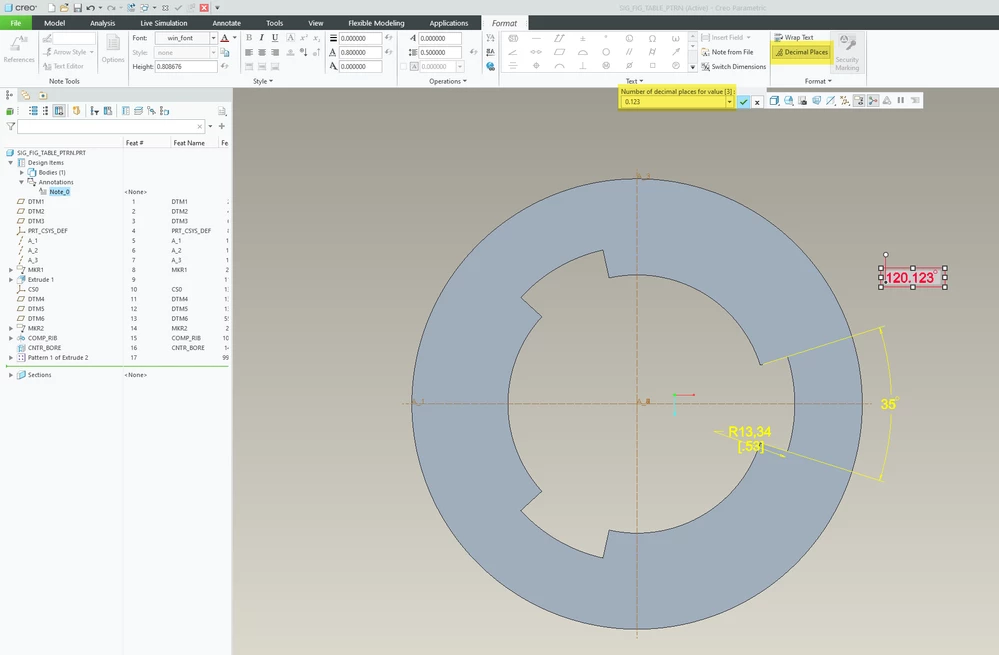Click the Height value field

185,66
